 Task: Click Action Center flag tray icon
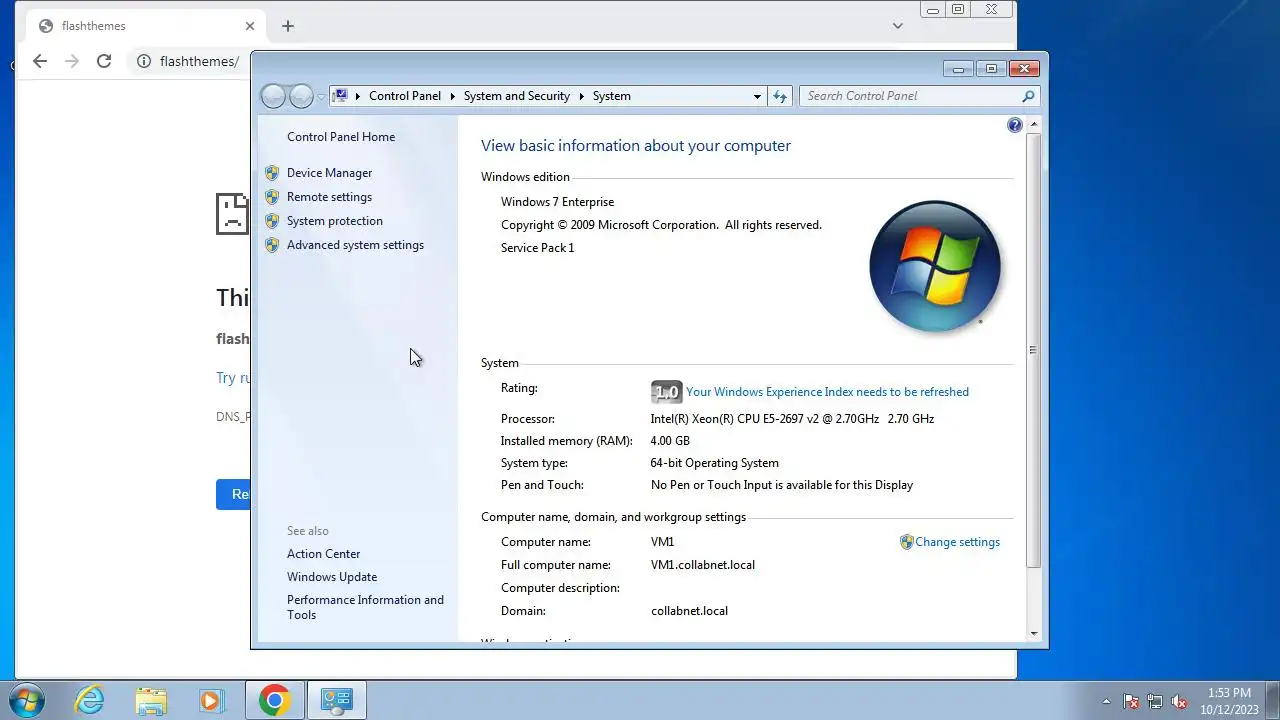pyautogui.click(x=1131, y=701)
